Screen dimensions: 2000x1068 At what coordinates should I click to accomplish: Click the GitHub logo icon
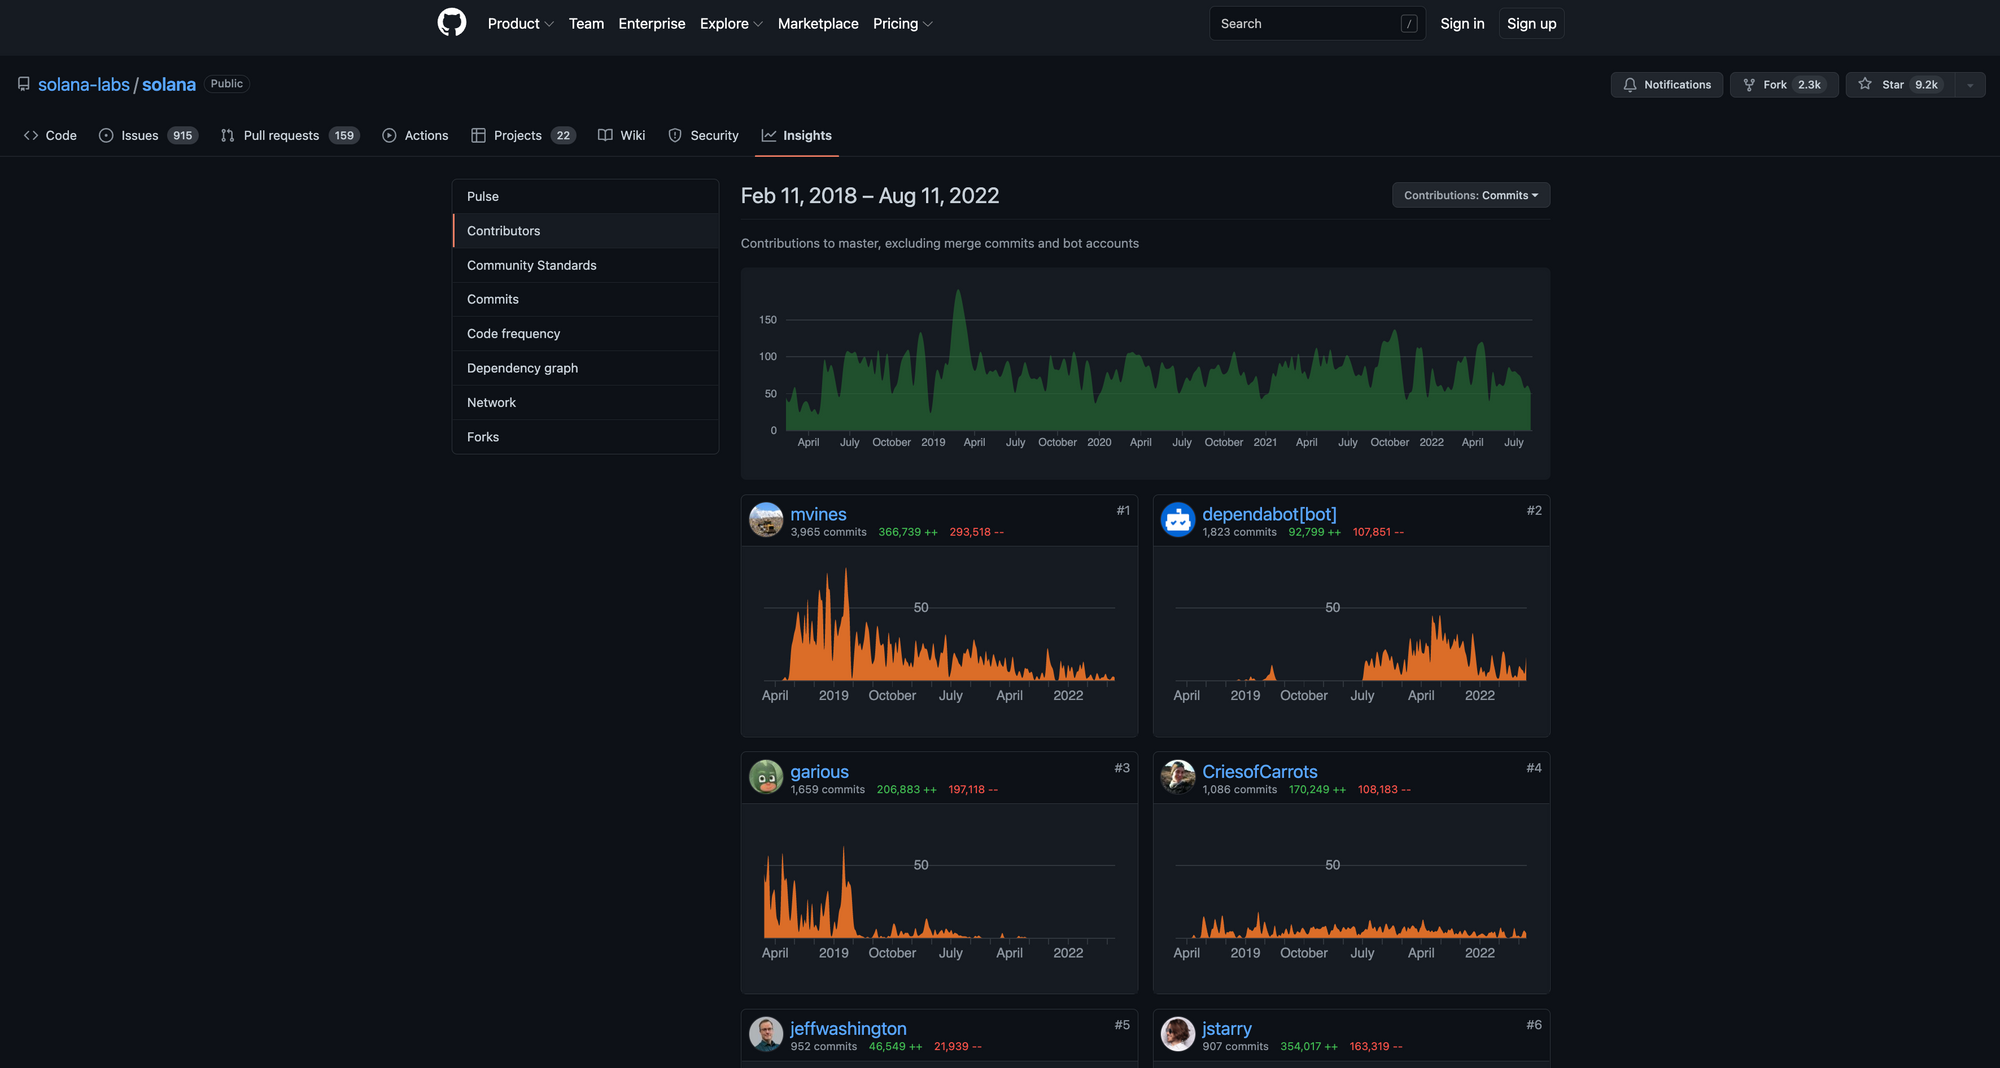click(452, 23)
